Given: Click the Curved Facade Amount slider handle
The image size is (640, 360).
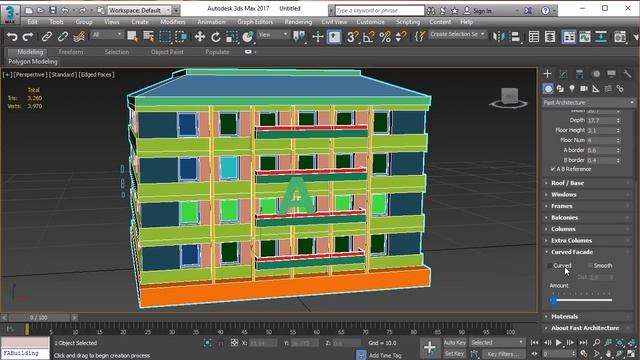Looking at the screenshot, I should [x=553, y=300].
